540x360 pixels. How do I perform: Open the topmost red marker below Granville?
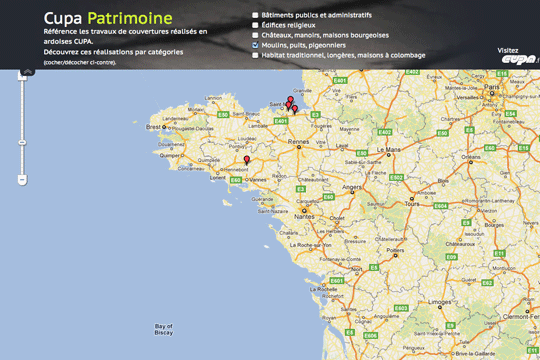291,100
